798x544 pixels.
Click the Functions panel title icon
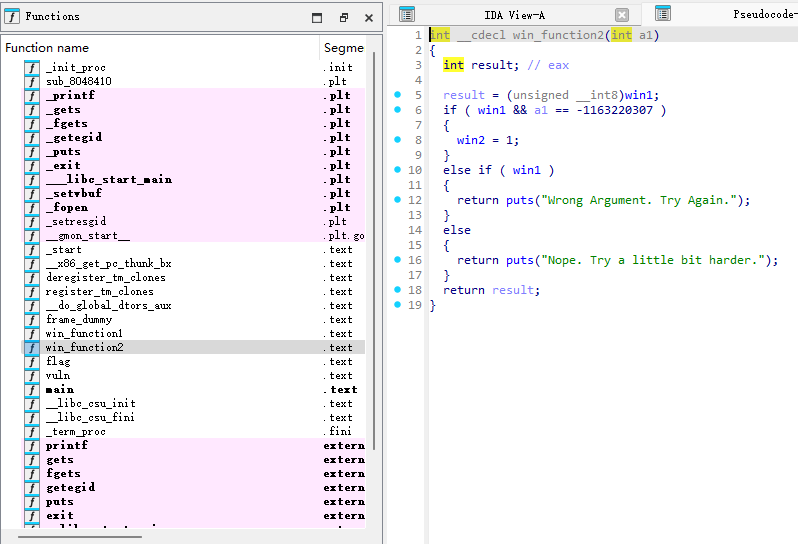pyautogui.click(x=12, y=16)
